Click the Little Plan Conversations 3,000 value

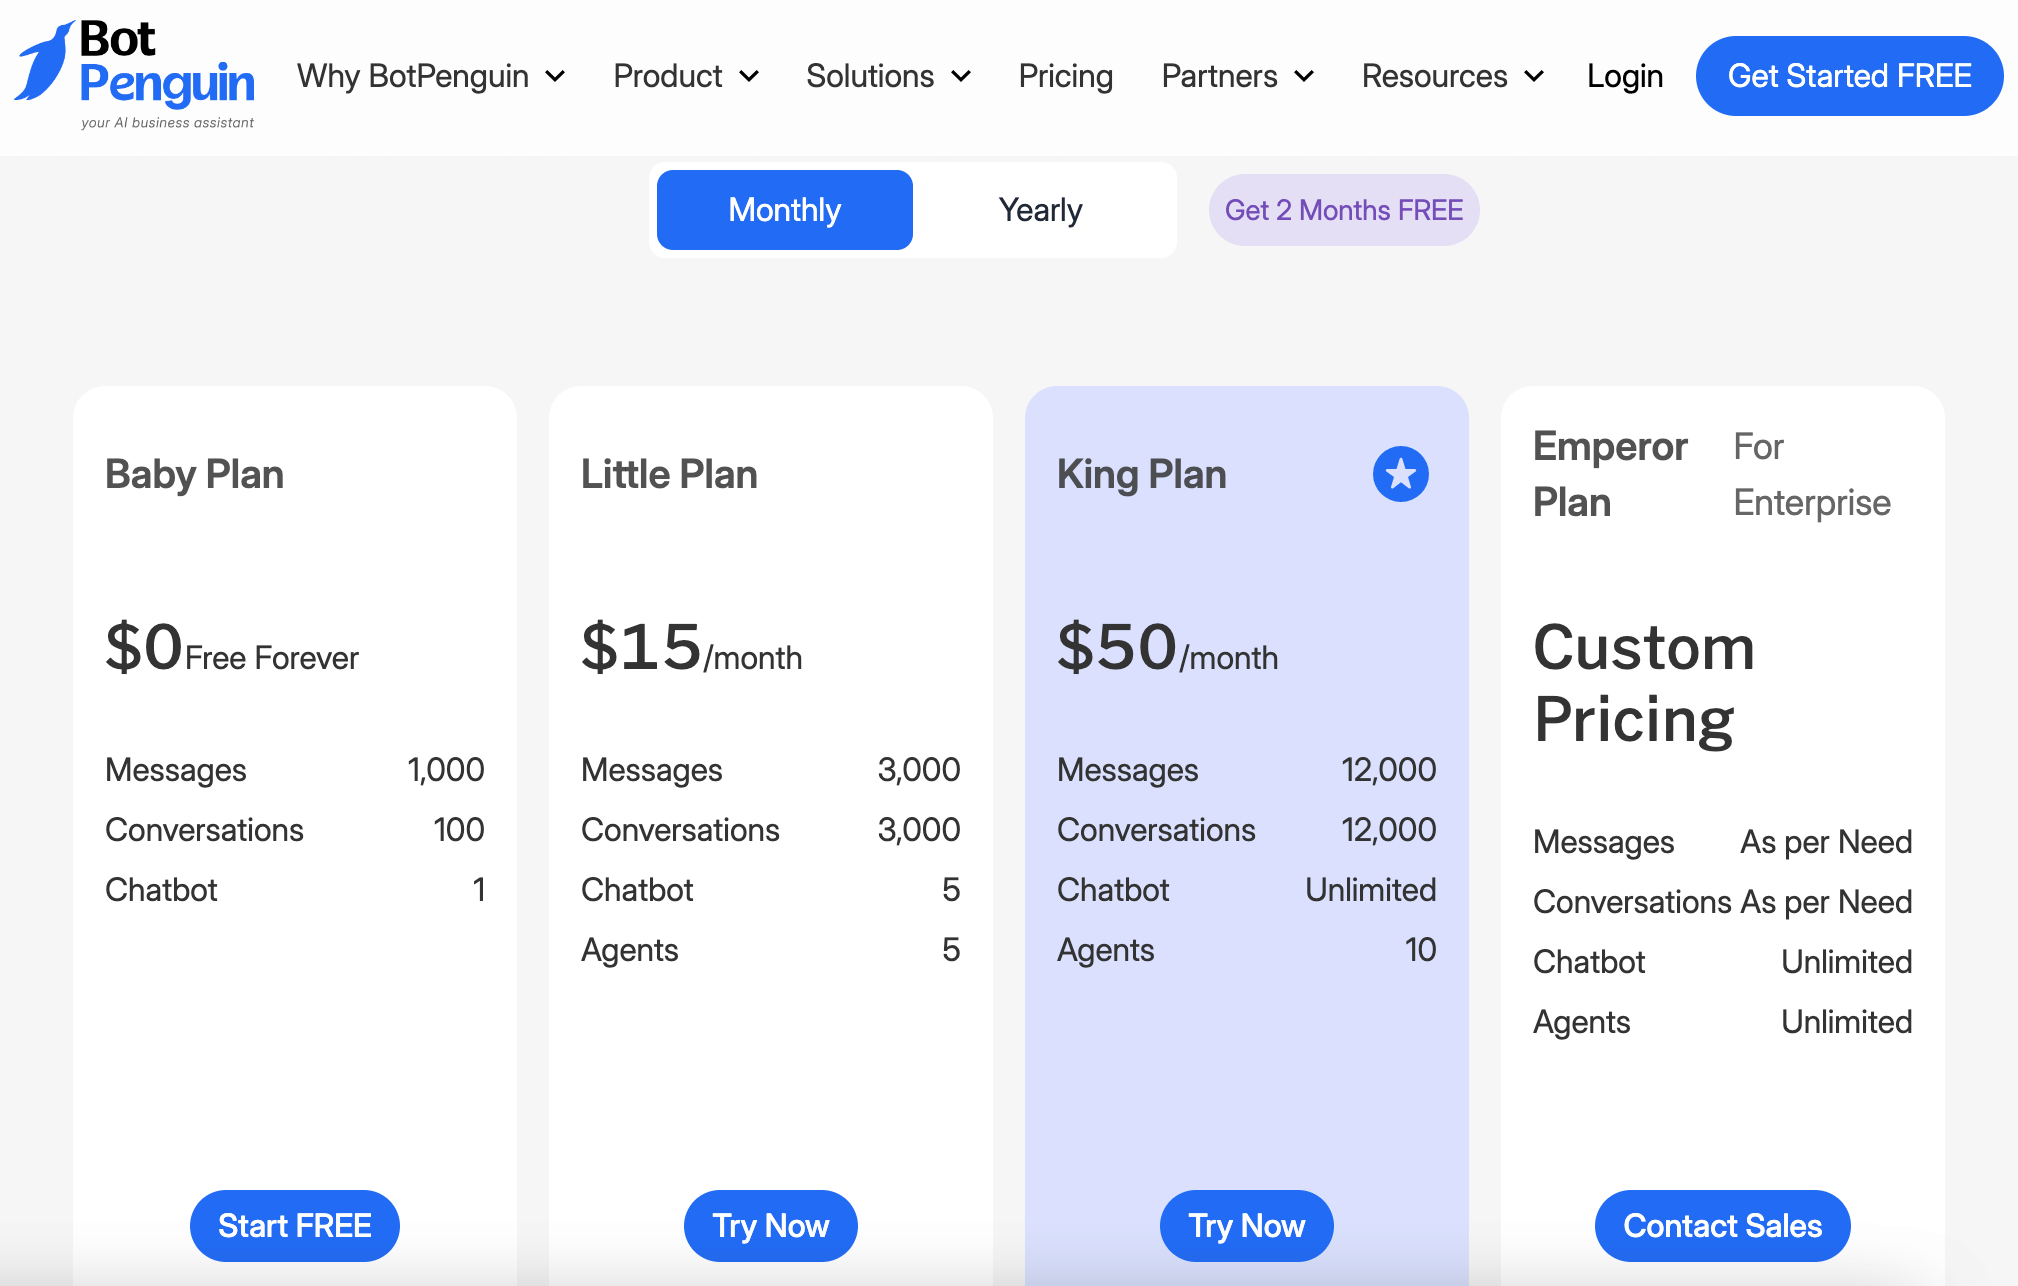[919, 830]
